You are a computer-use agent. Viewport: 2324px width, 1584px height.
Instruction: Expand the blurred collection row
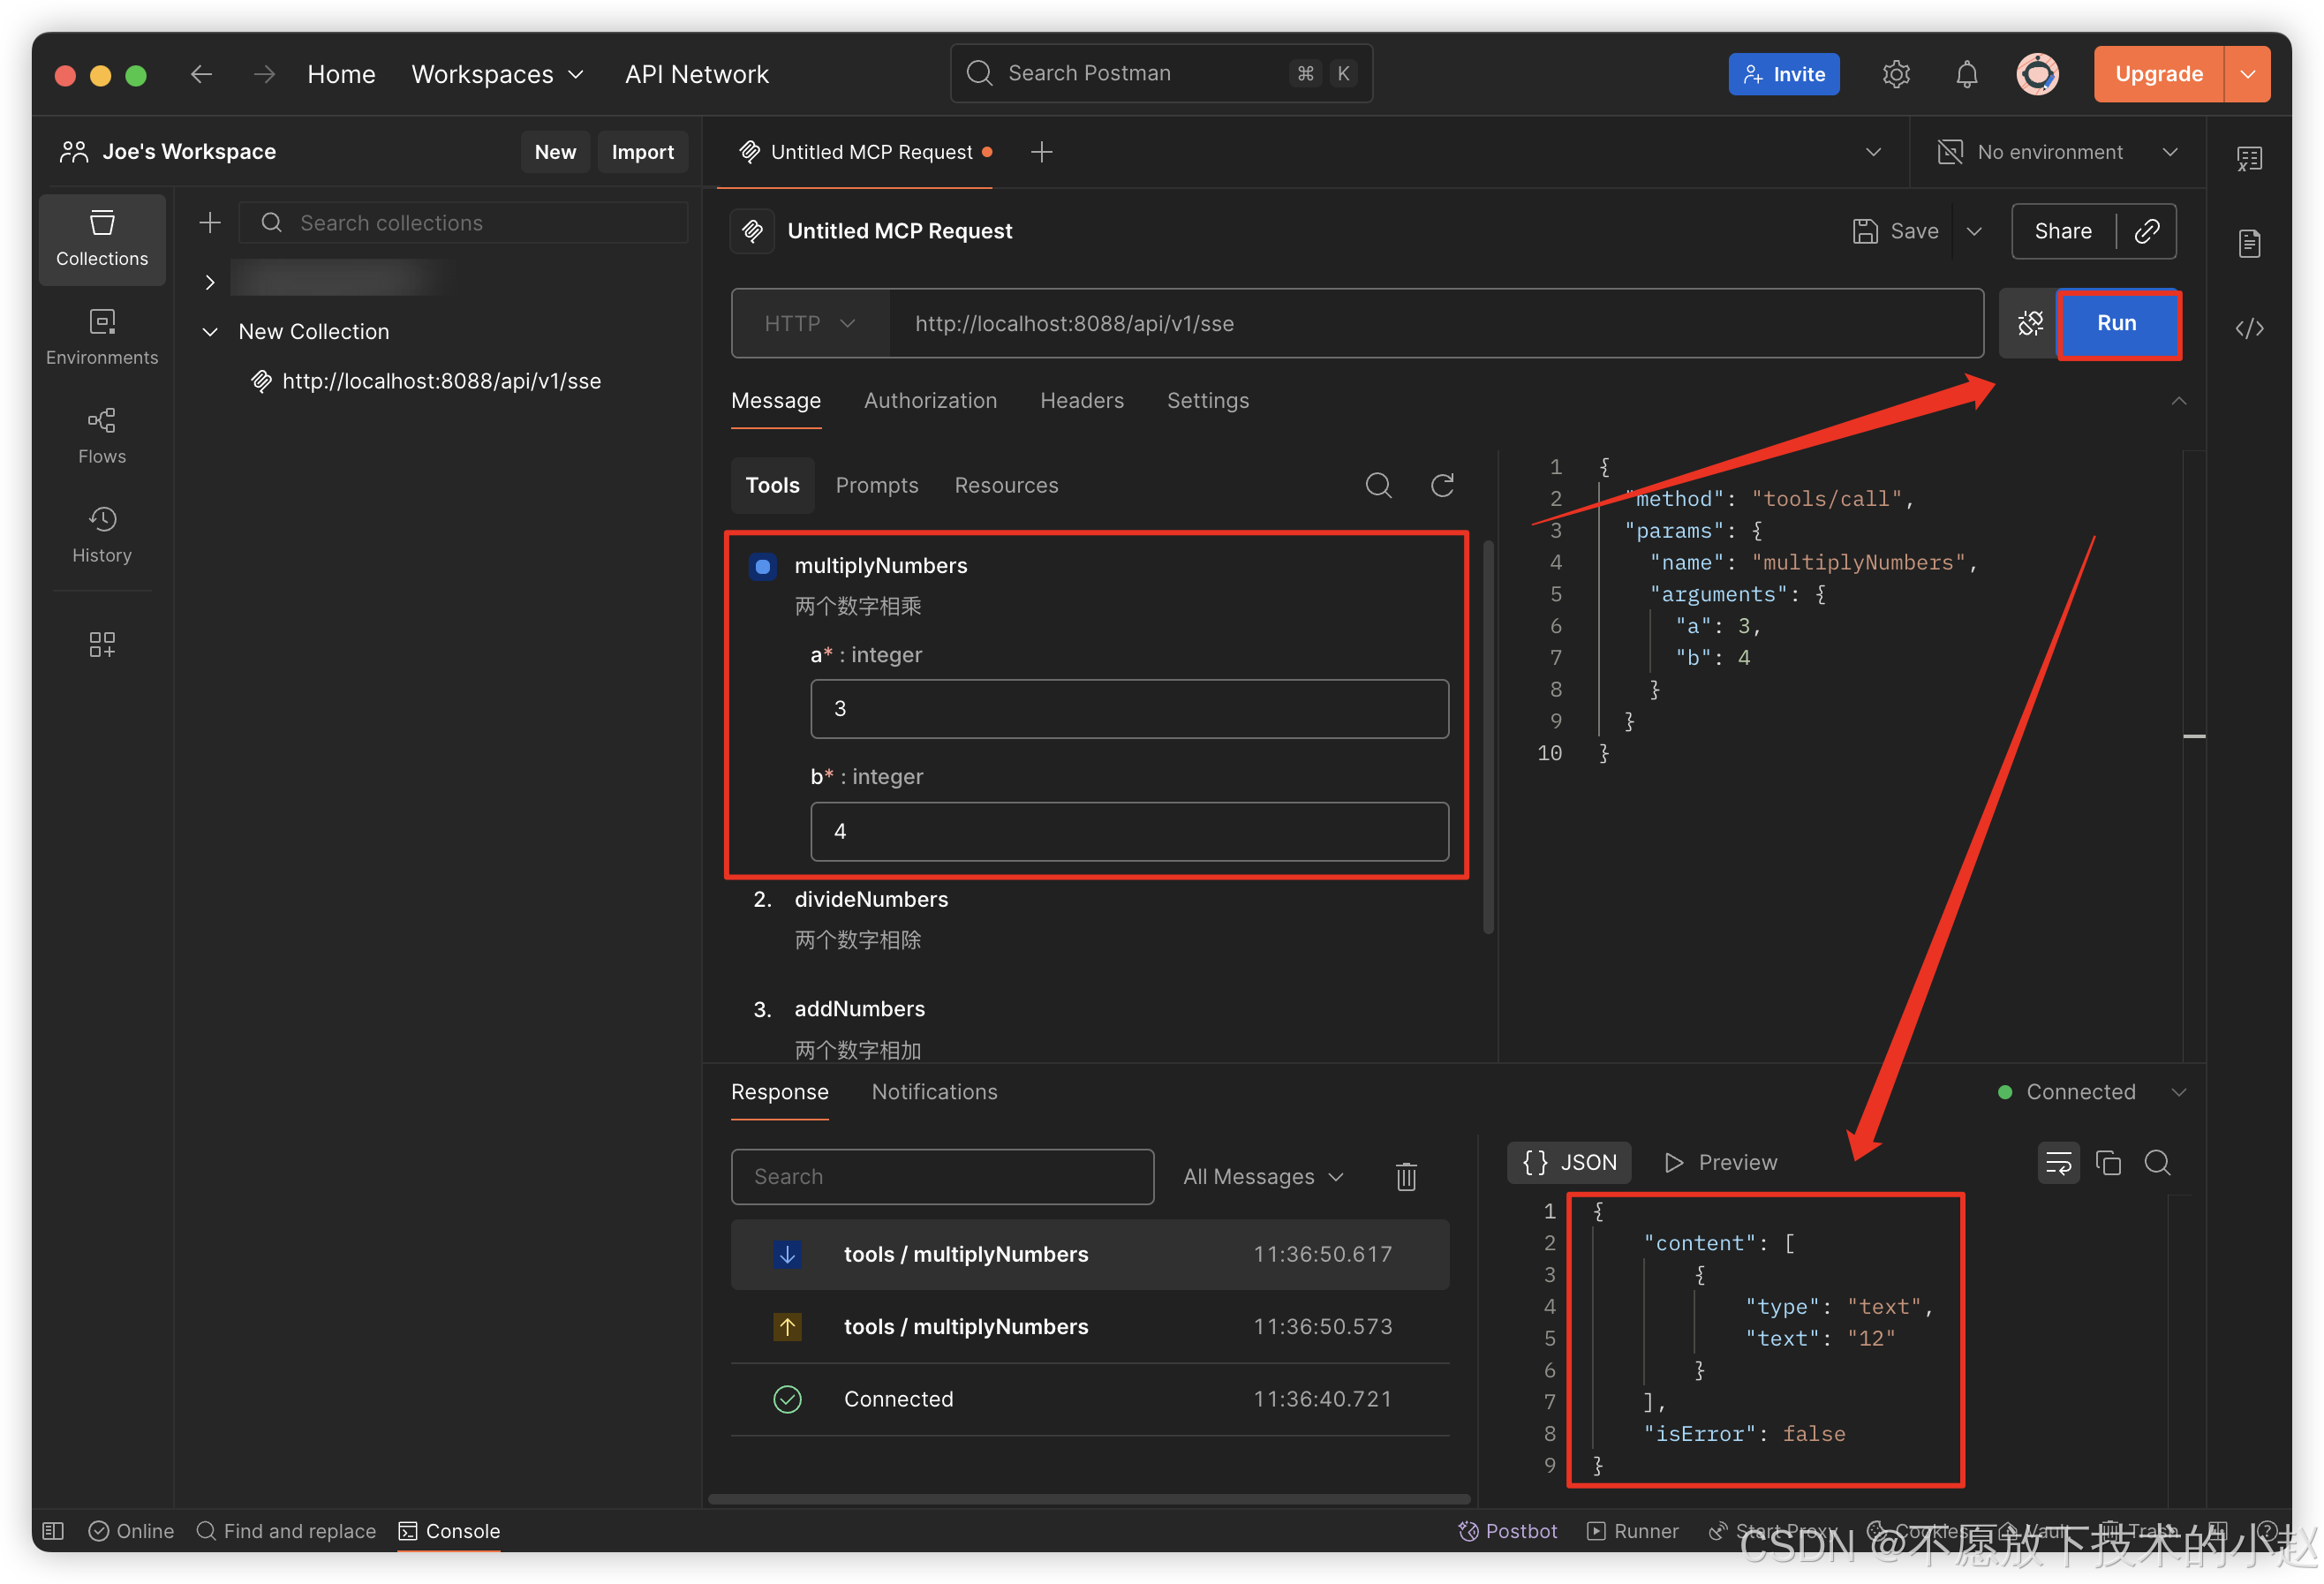pyautogui.click(x=210, y=282)
